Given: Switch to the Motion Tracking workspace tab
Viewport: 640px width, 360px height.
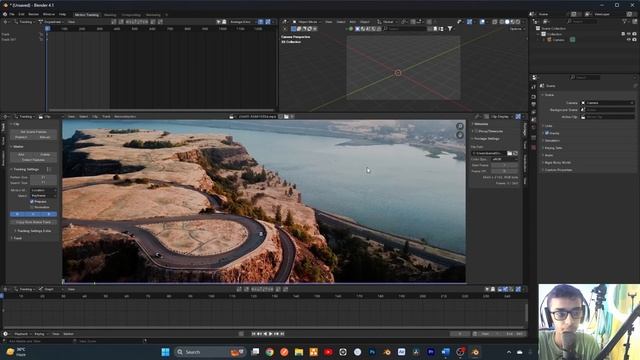Looking at the screenshot, I should point(87,15).
